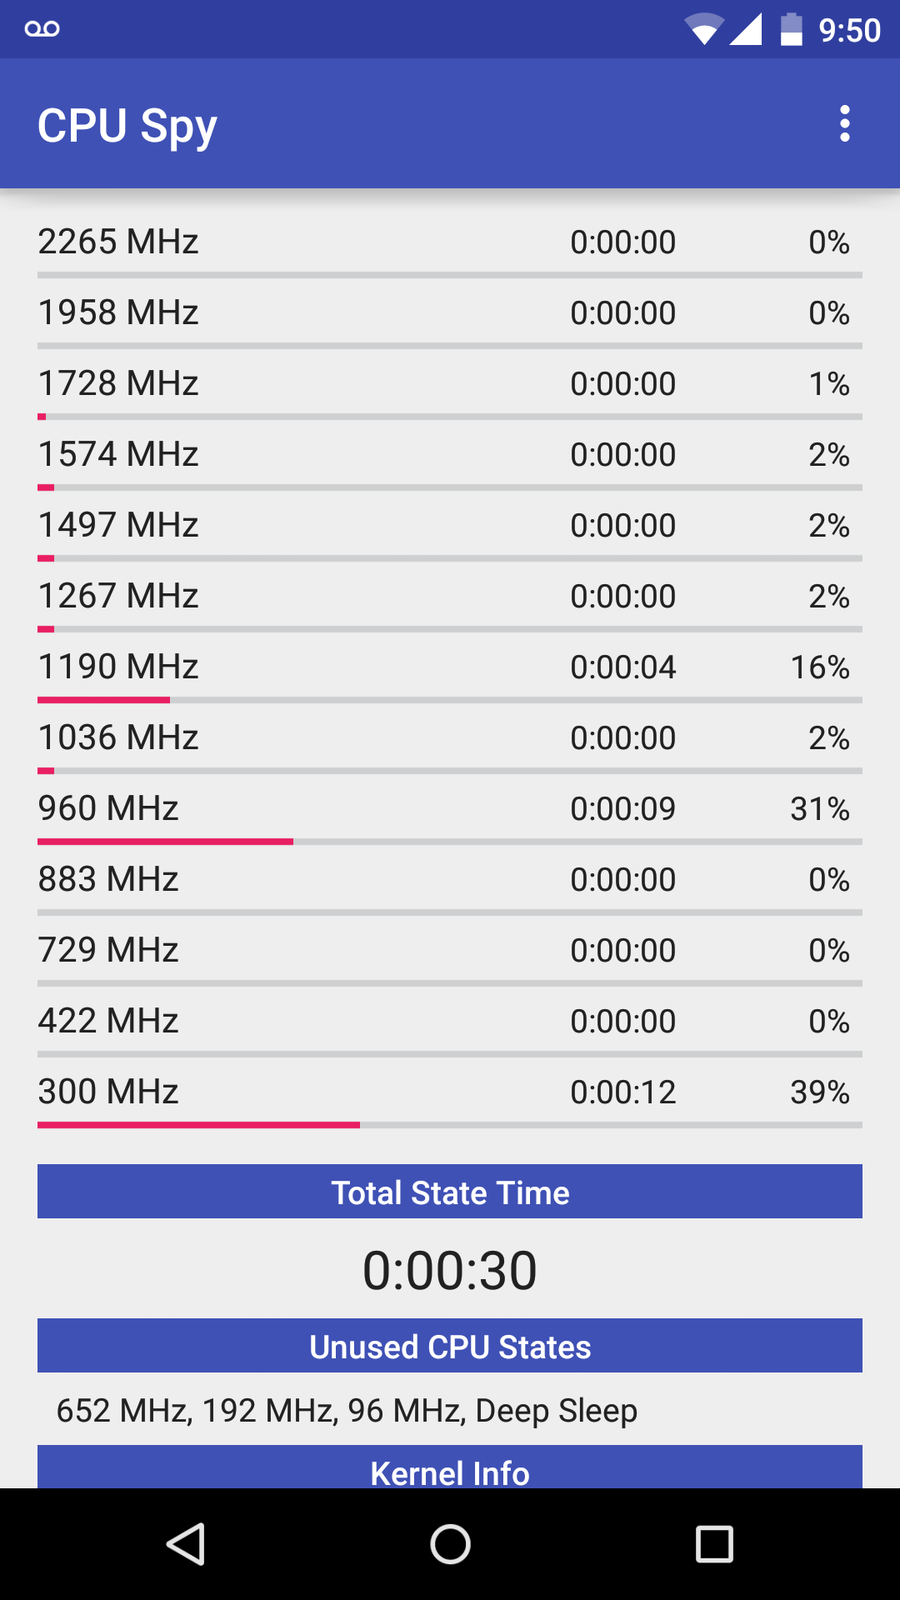Click the Unused CPU States header
This screenshot has width=900, height=1600.
pos(450,1346)
